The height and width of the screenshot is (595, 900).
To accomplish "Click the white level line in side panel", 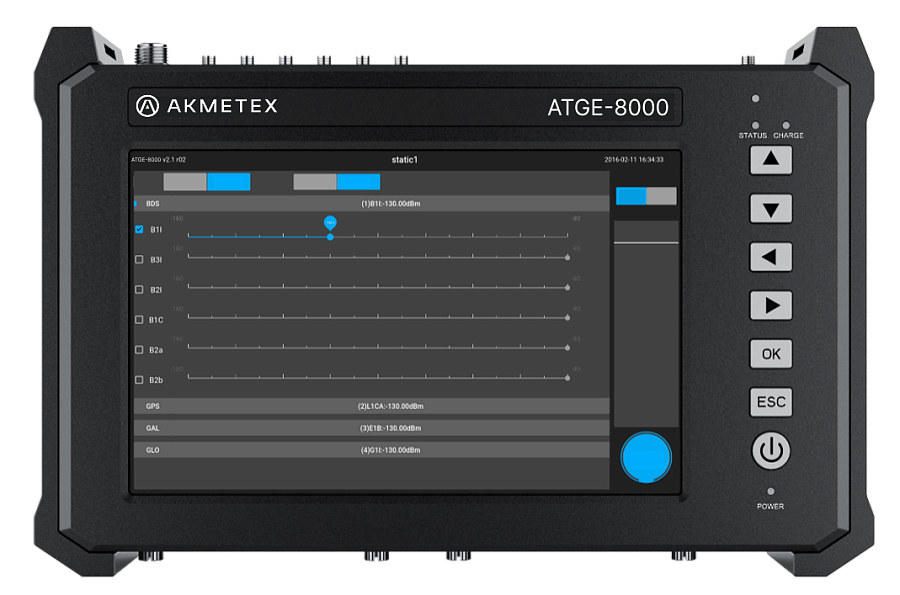I will [x=646, y=243].
